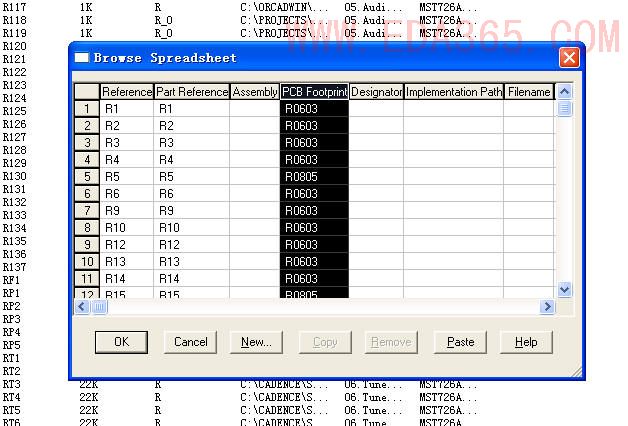Select row header 4
The width and height of the screenshot is (628, 426).
pos(87,160)
